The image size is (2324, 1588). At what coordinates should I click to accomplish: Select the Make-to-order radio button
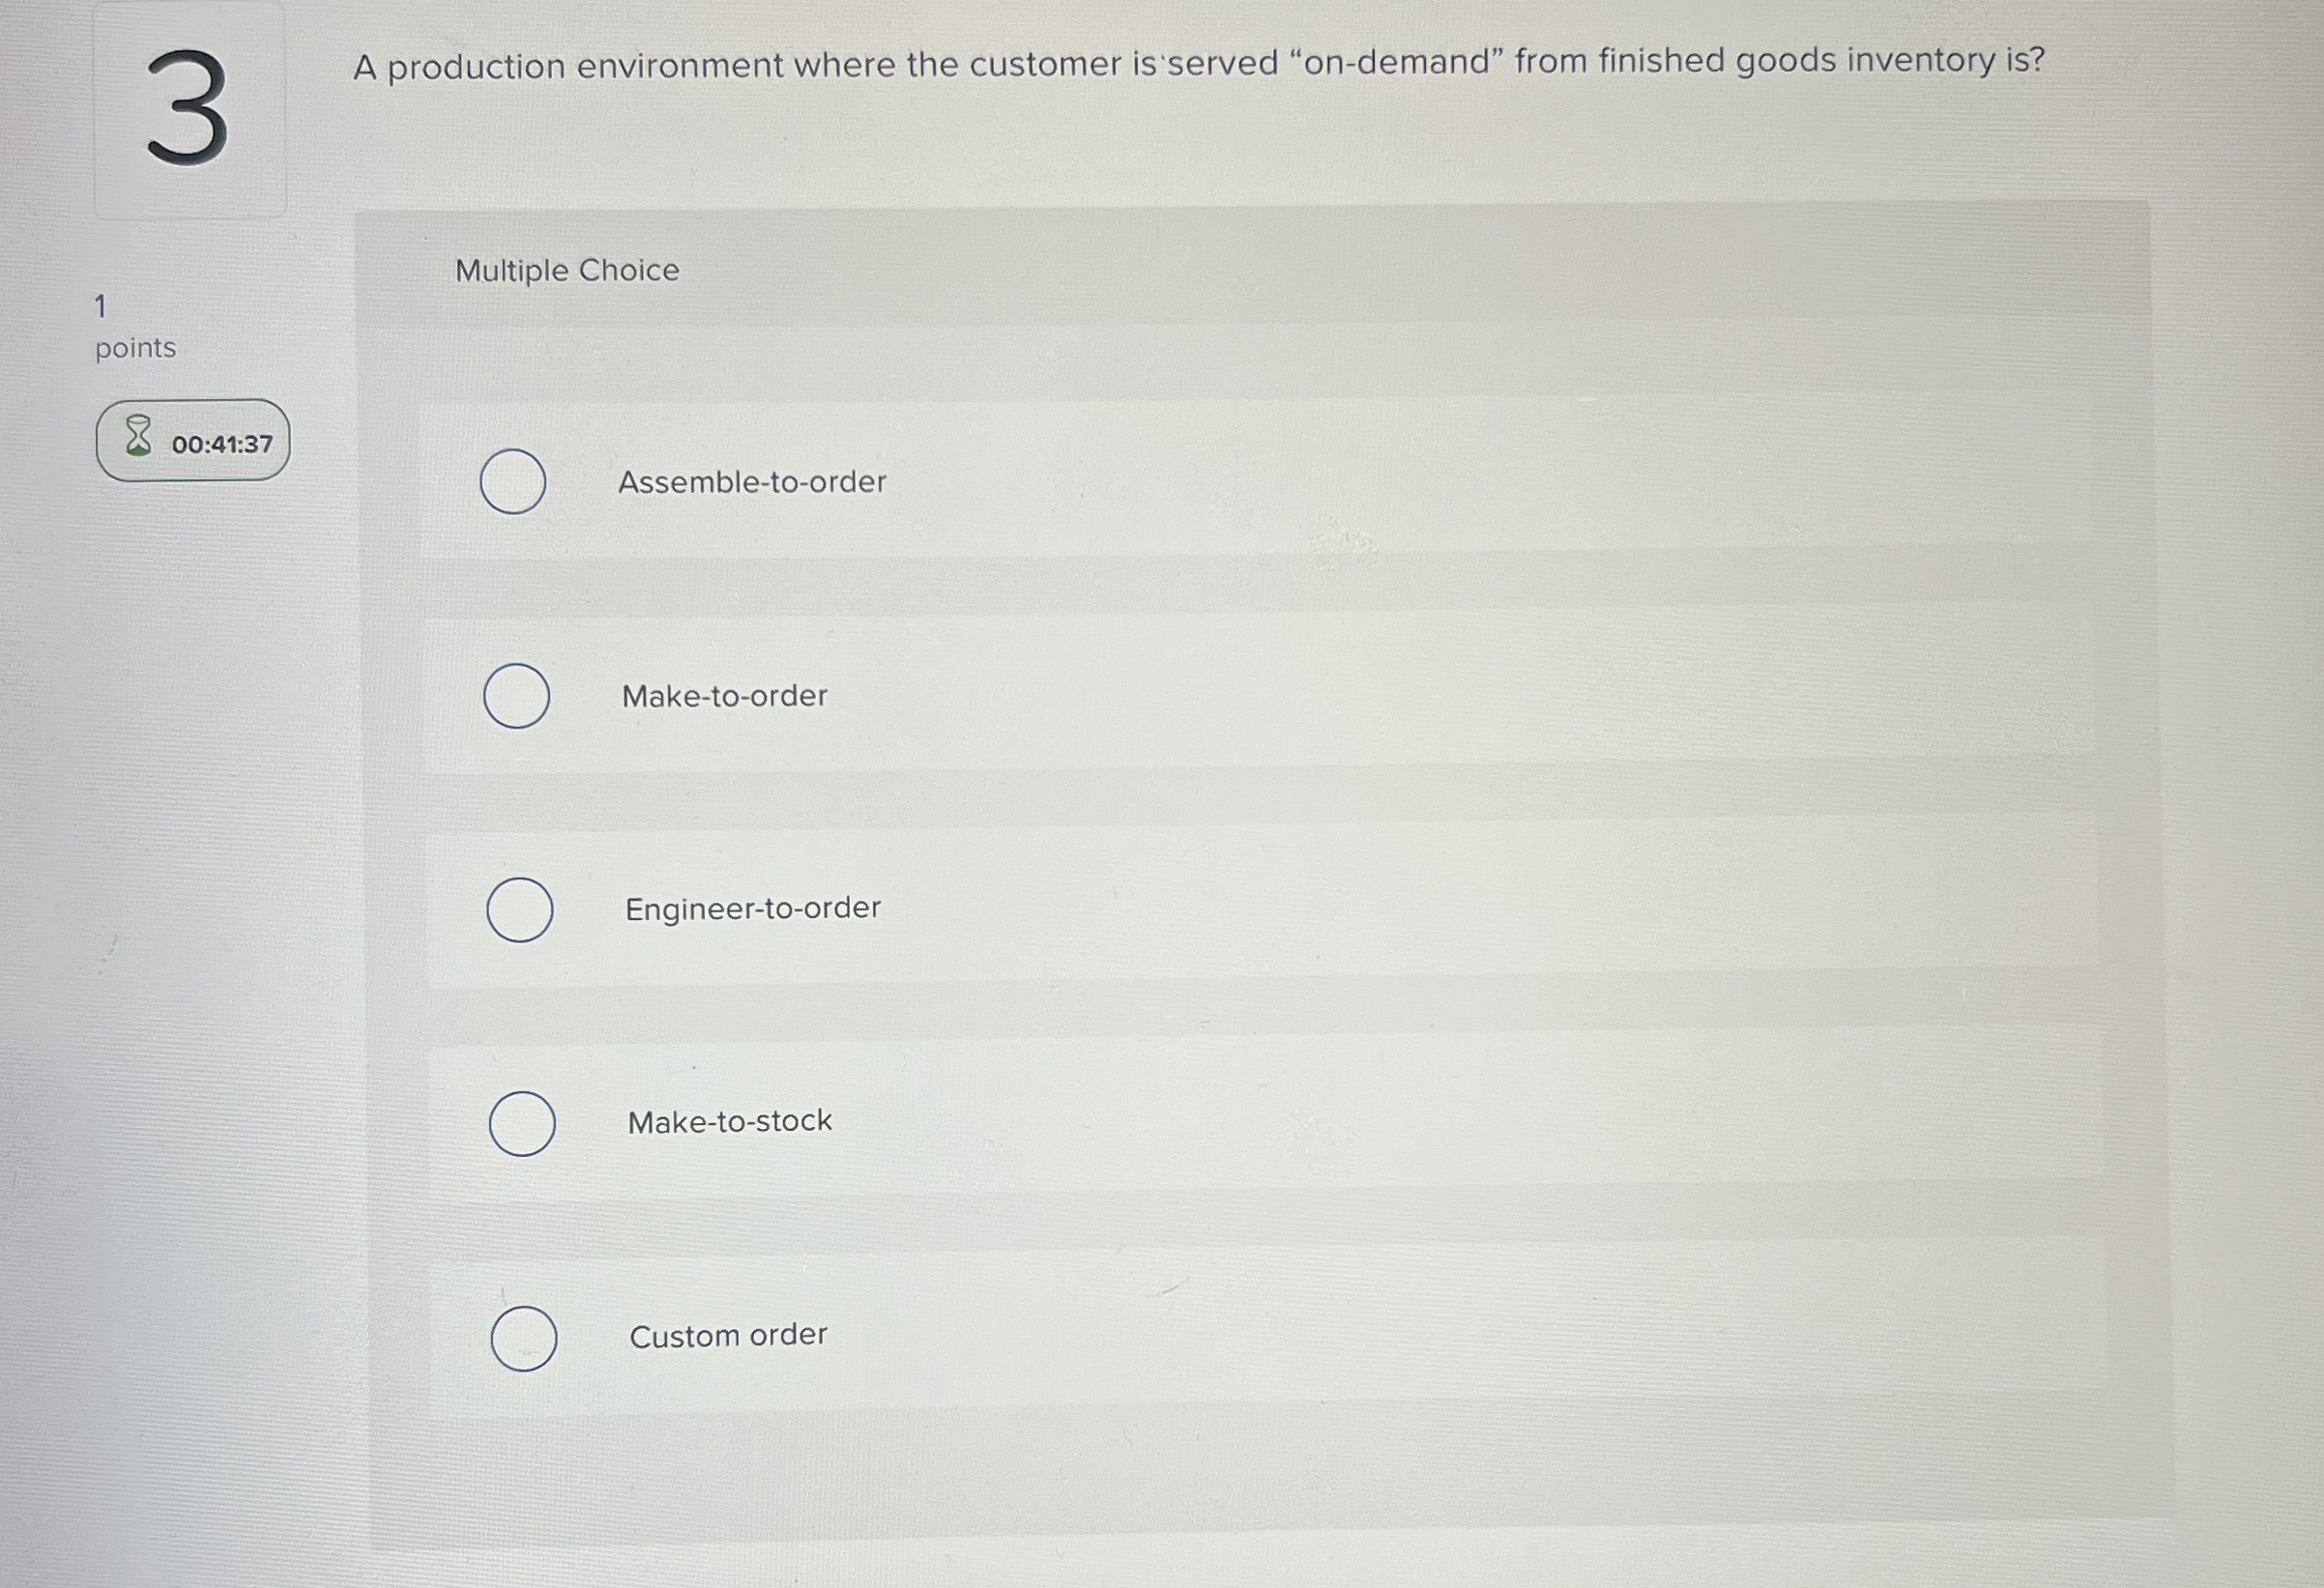click(516, 696)
